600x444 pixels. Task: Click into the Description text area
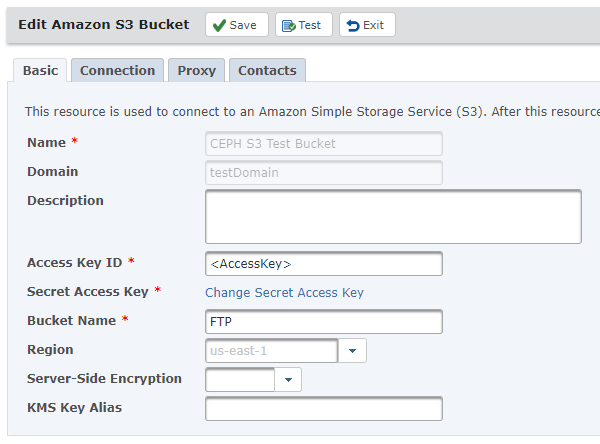click(x=393, y=217)
